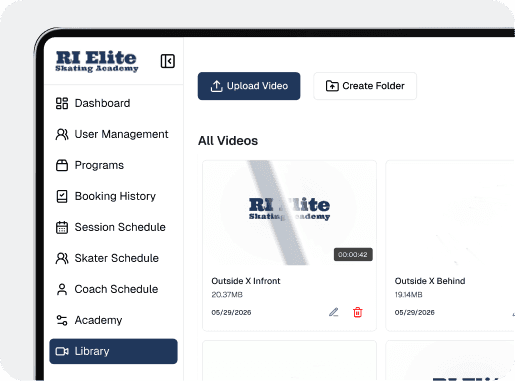Click the Outside X Infront title
The image size is (515, 381).
coord(246,281)
